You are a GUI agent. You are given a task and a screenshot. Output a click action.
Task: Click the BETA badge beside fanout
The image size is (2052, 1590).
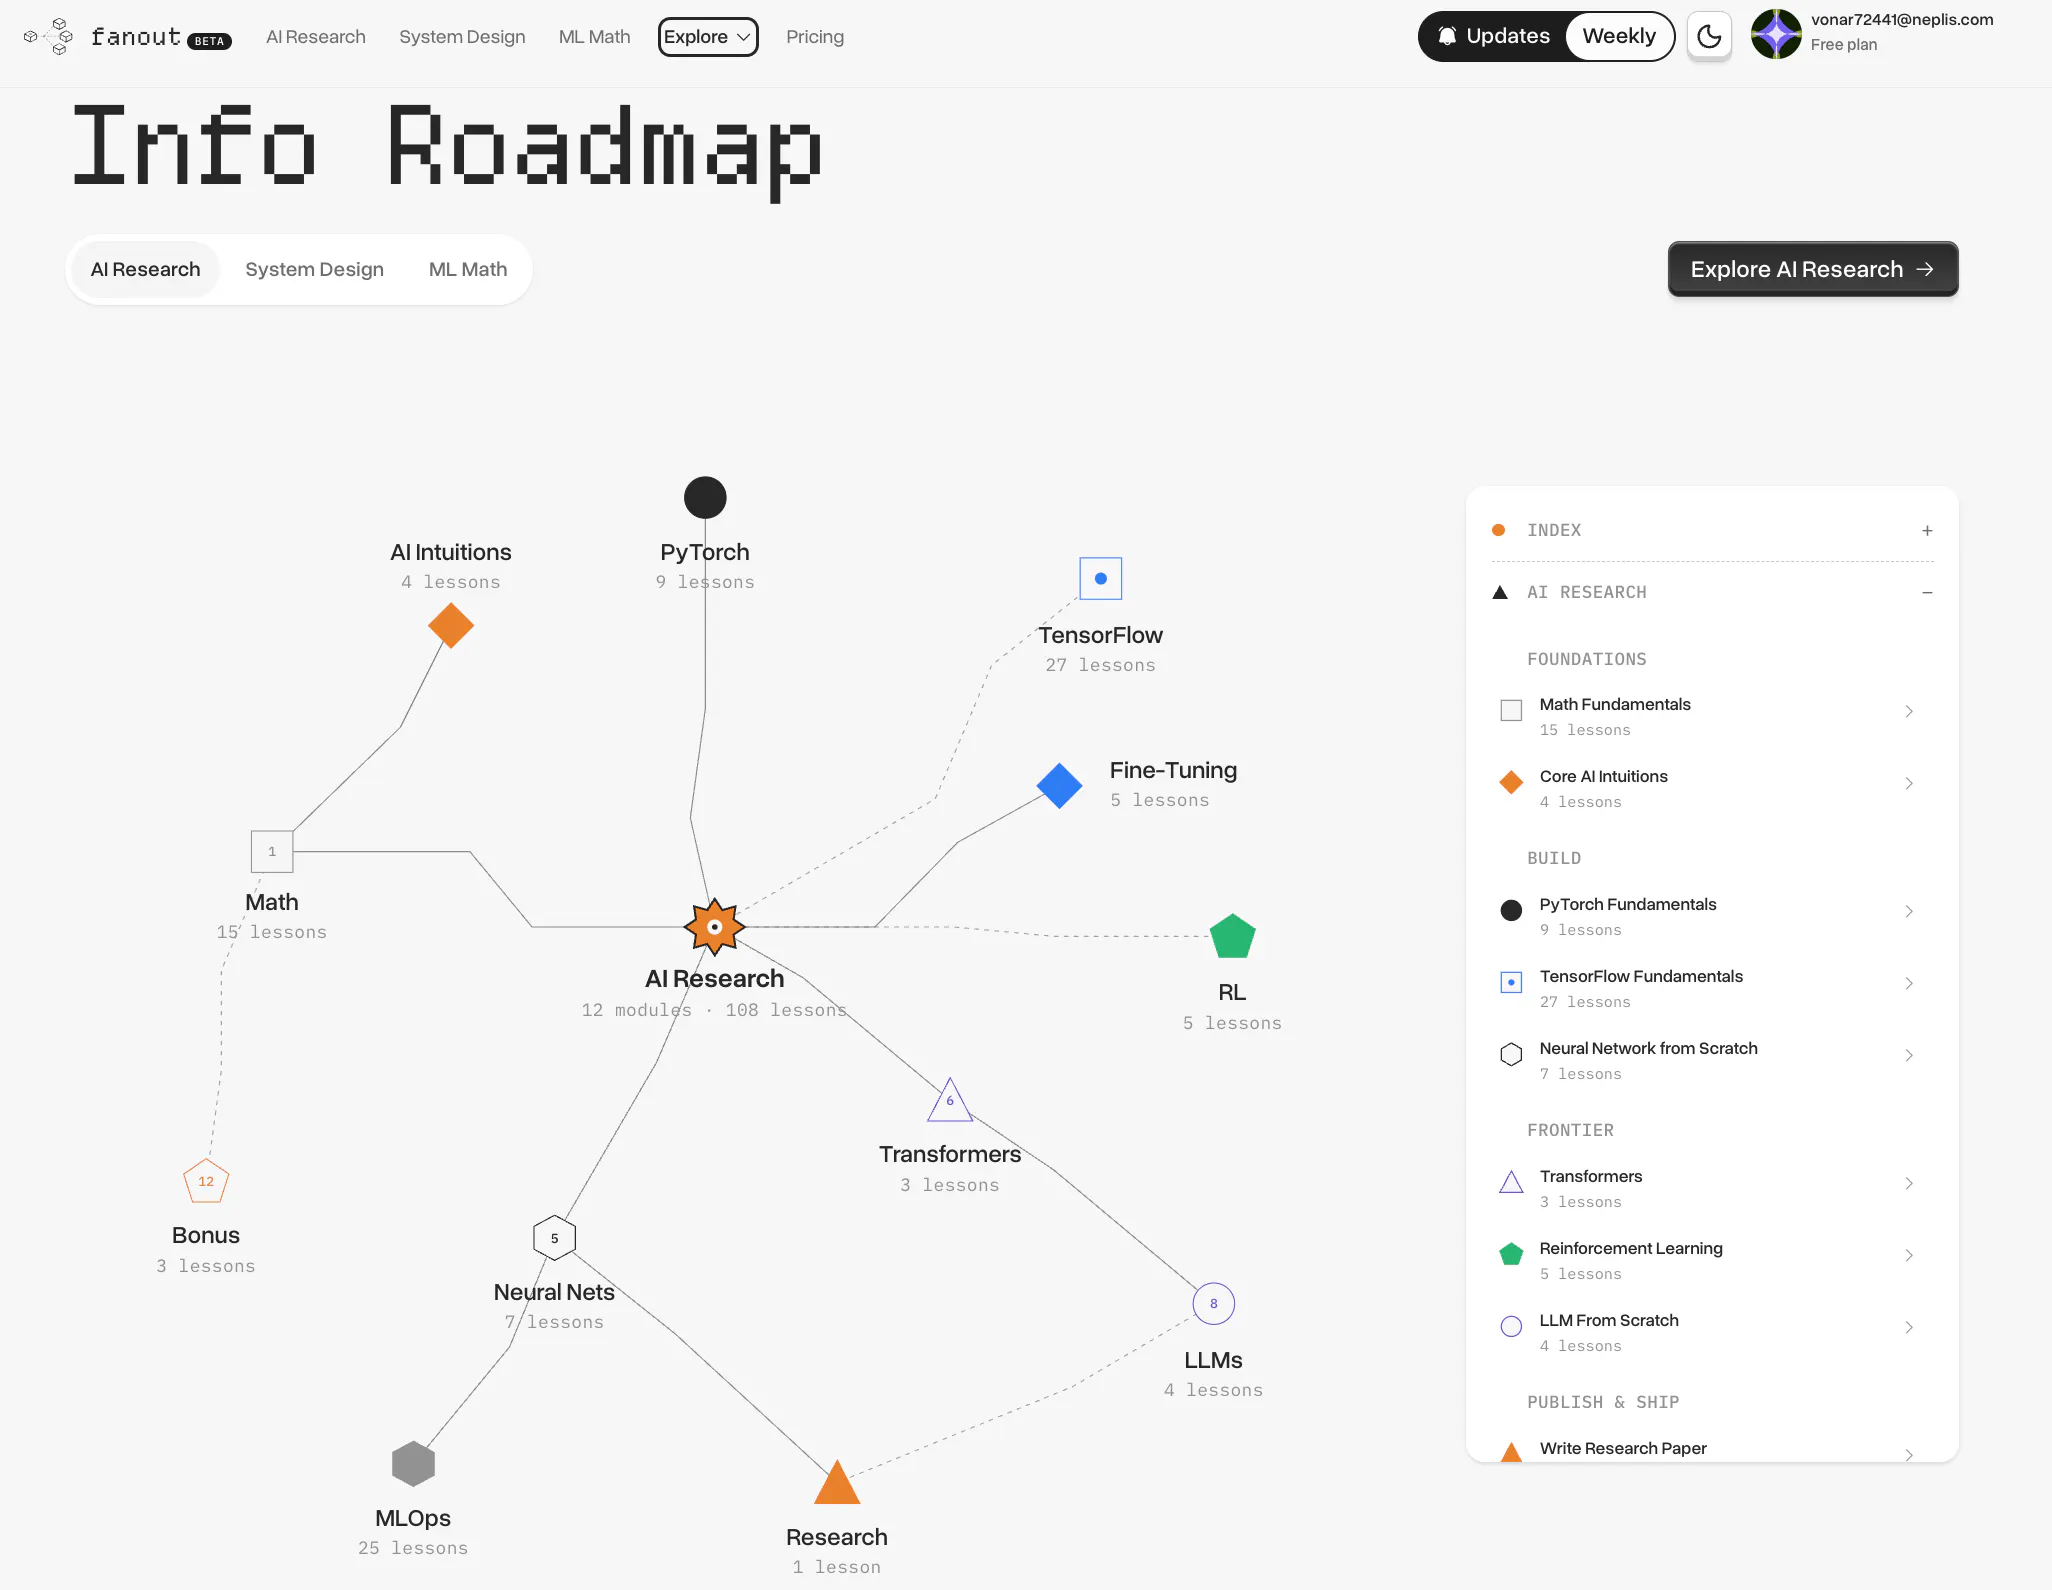click(x=209, y=41)
